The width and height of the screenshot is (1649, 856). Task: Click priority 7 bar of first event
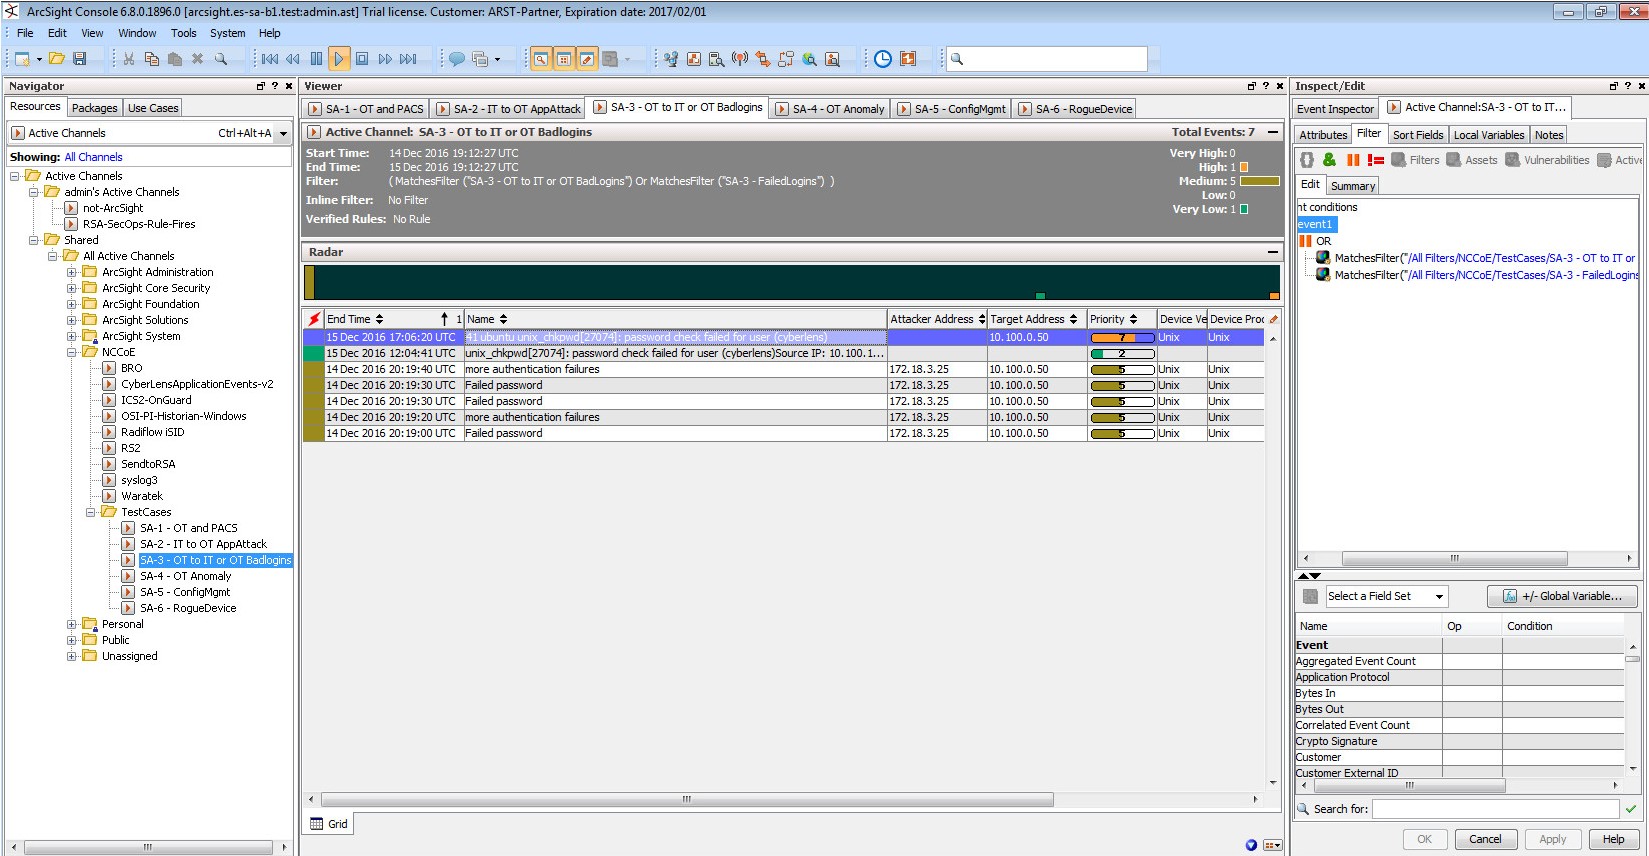click(1122, 337)
